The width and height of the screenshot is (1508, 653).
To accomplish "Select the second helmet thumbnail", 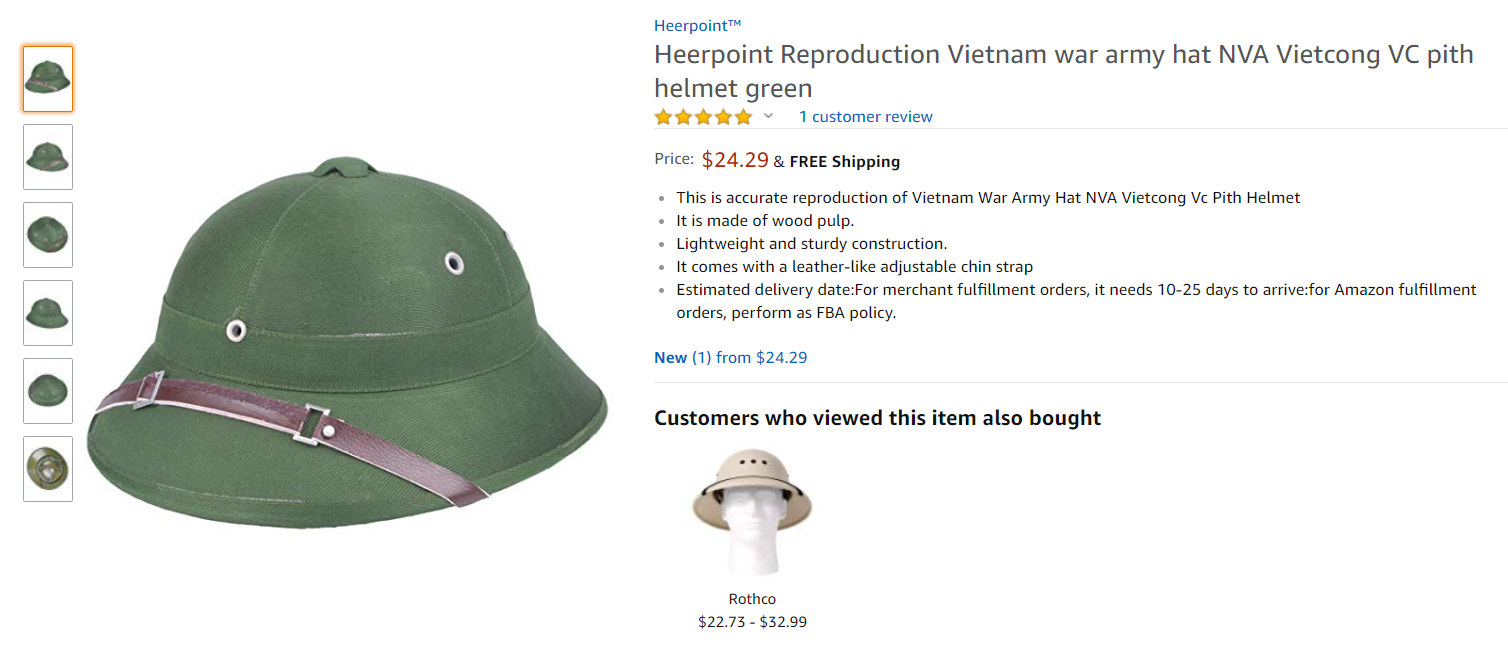I will tap(48, 157).
